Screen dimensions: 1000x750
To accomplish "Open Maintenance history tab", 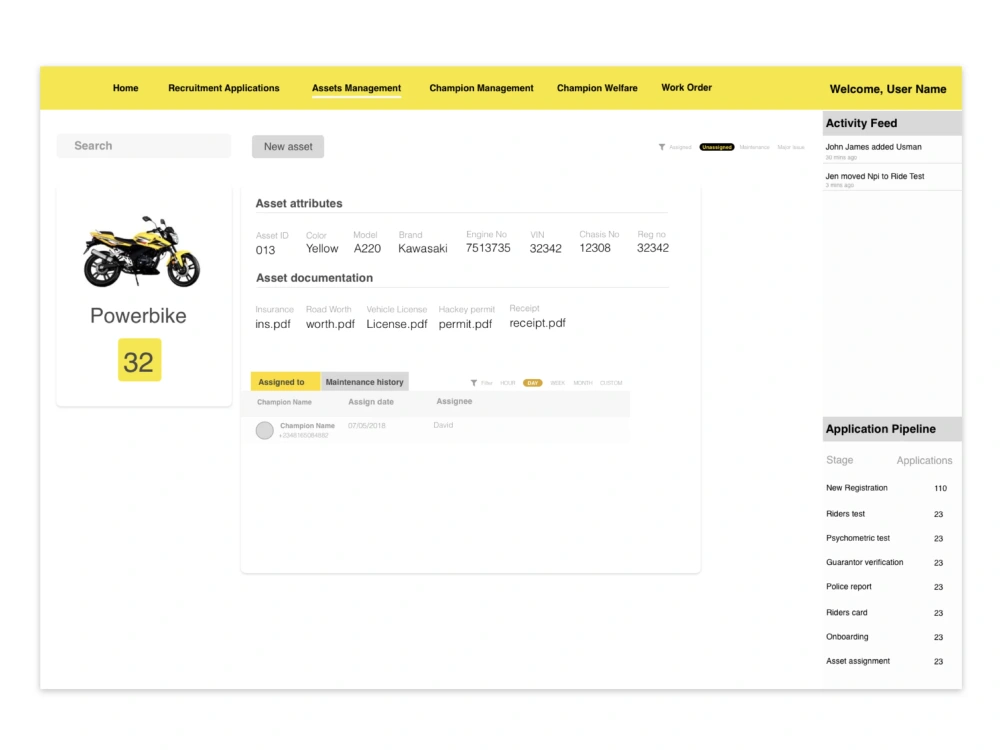I will point(365,381).
